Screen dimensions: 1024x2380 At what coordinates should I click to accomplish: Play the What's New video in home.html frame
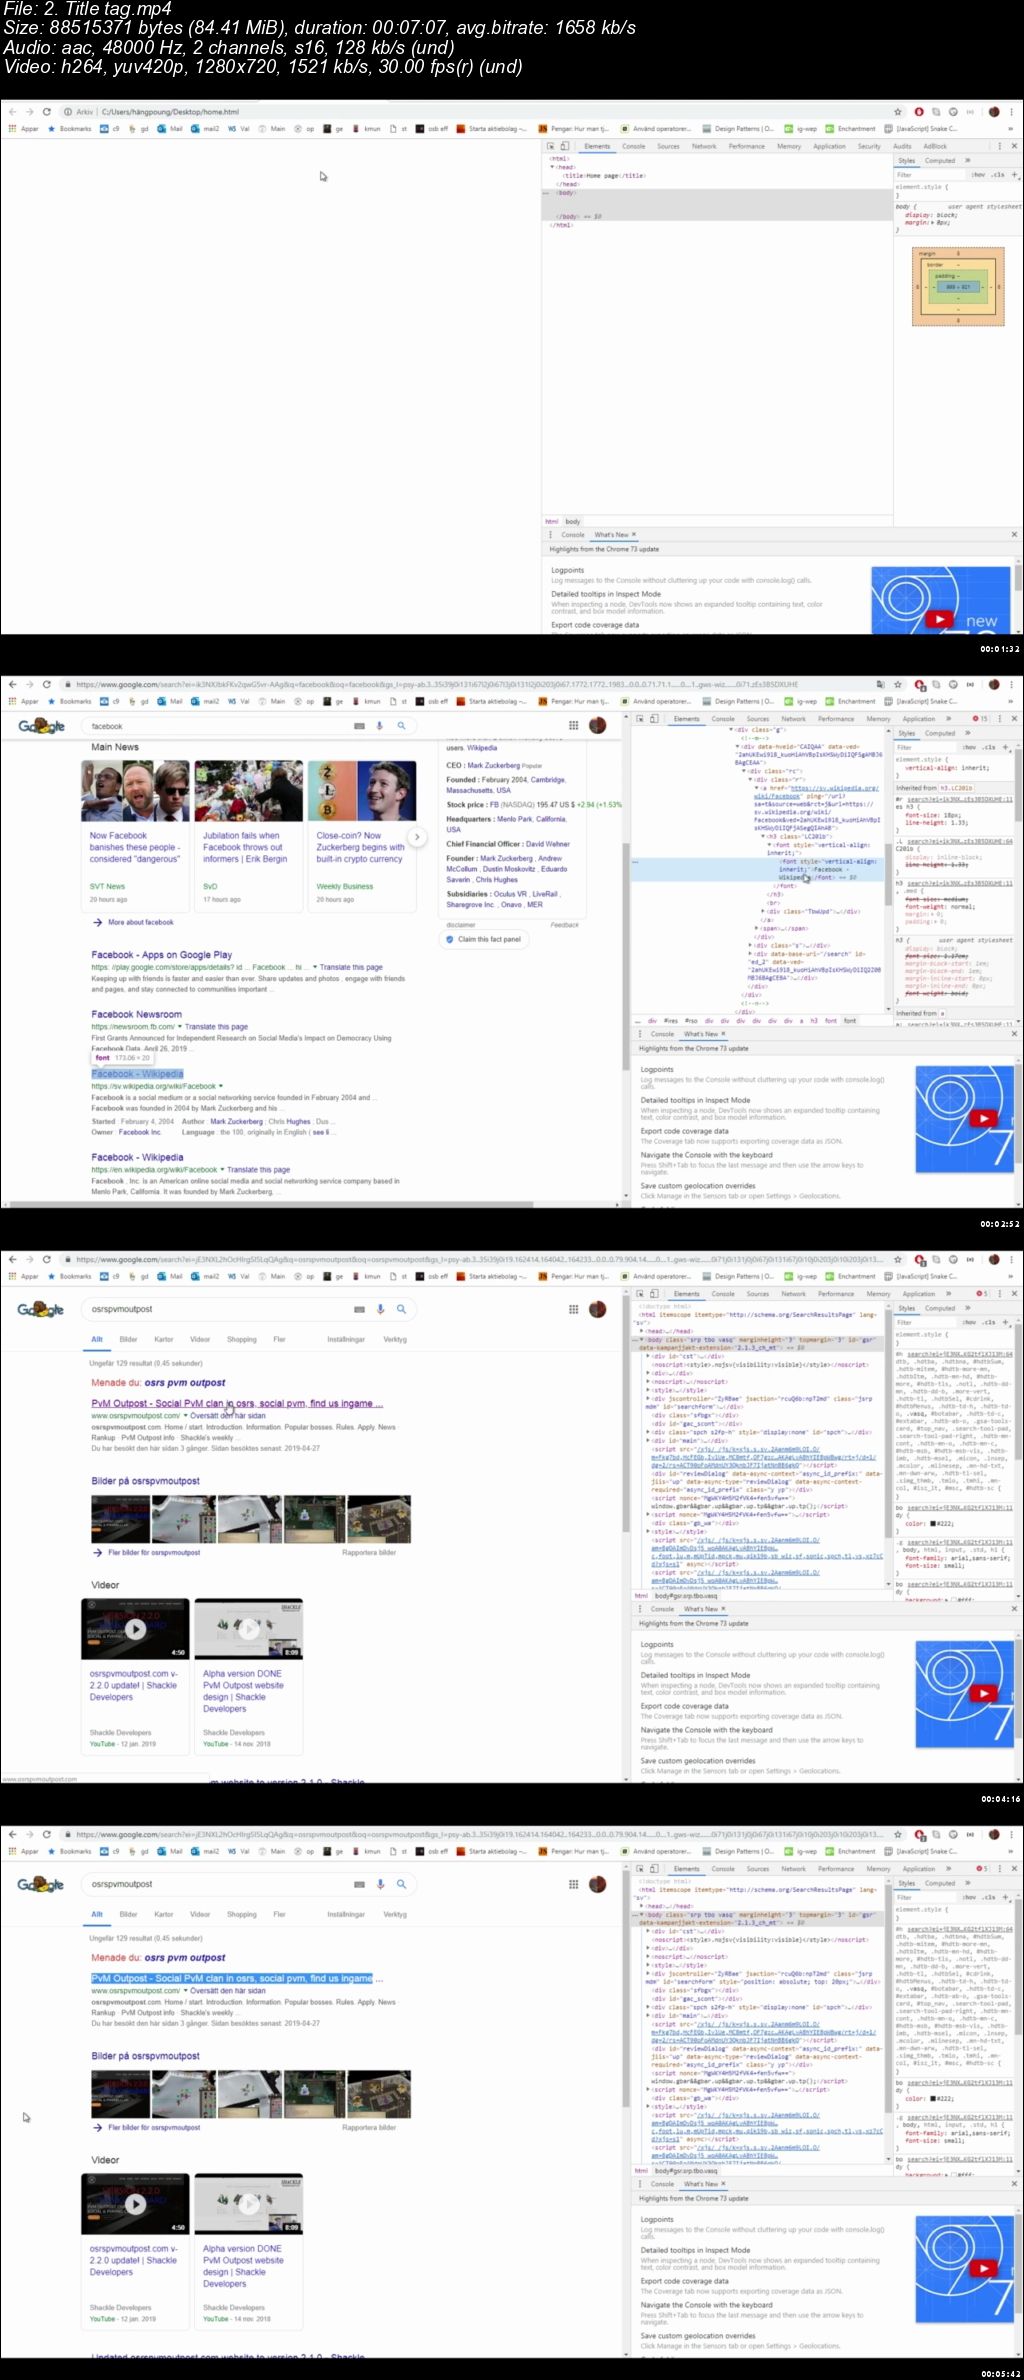click(x=939, y=619)
